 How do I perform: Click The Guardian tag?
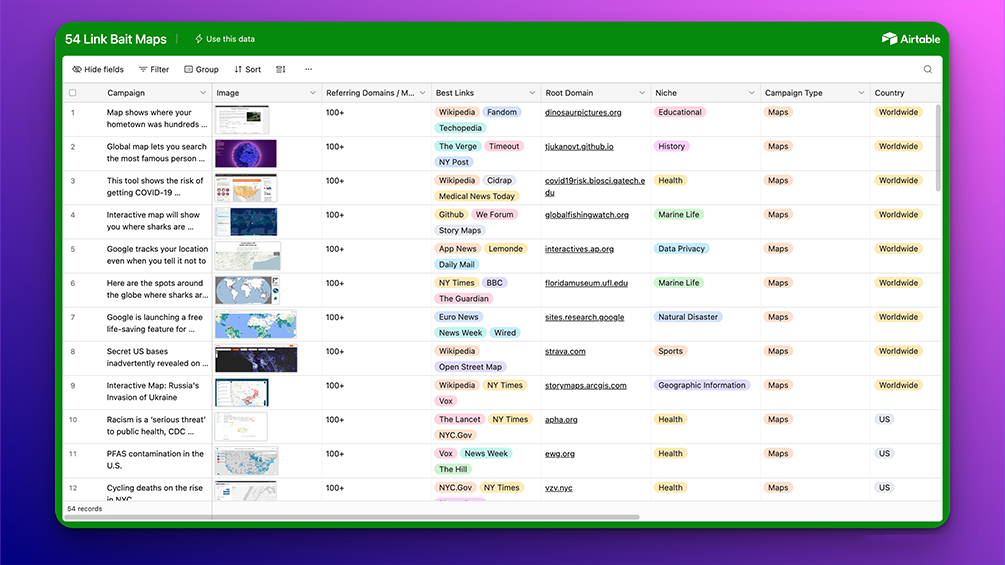(x=463, y=299)
